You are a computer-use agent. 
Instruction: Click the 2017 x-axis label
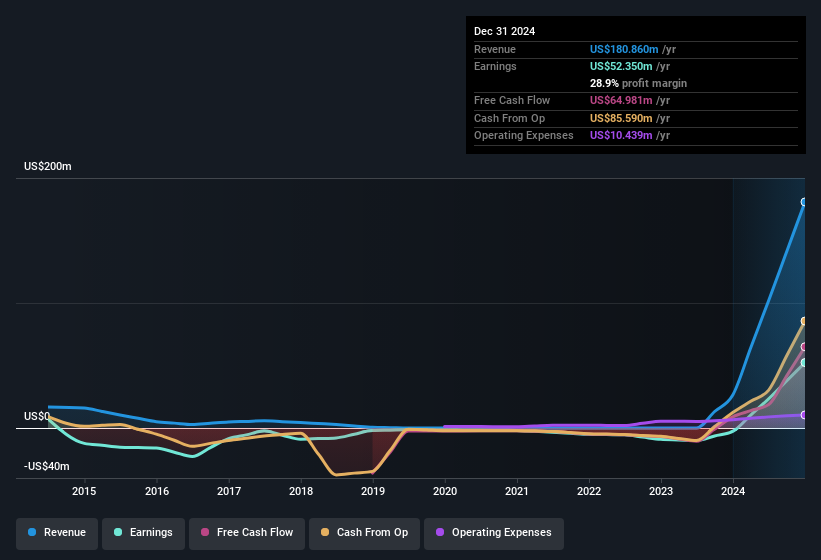(x=229, y=491)
